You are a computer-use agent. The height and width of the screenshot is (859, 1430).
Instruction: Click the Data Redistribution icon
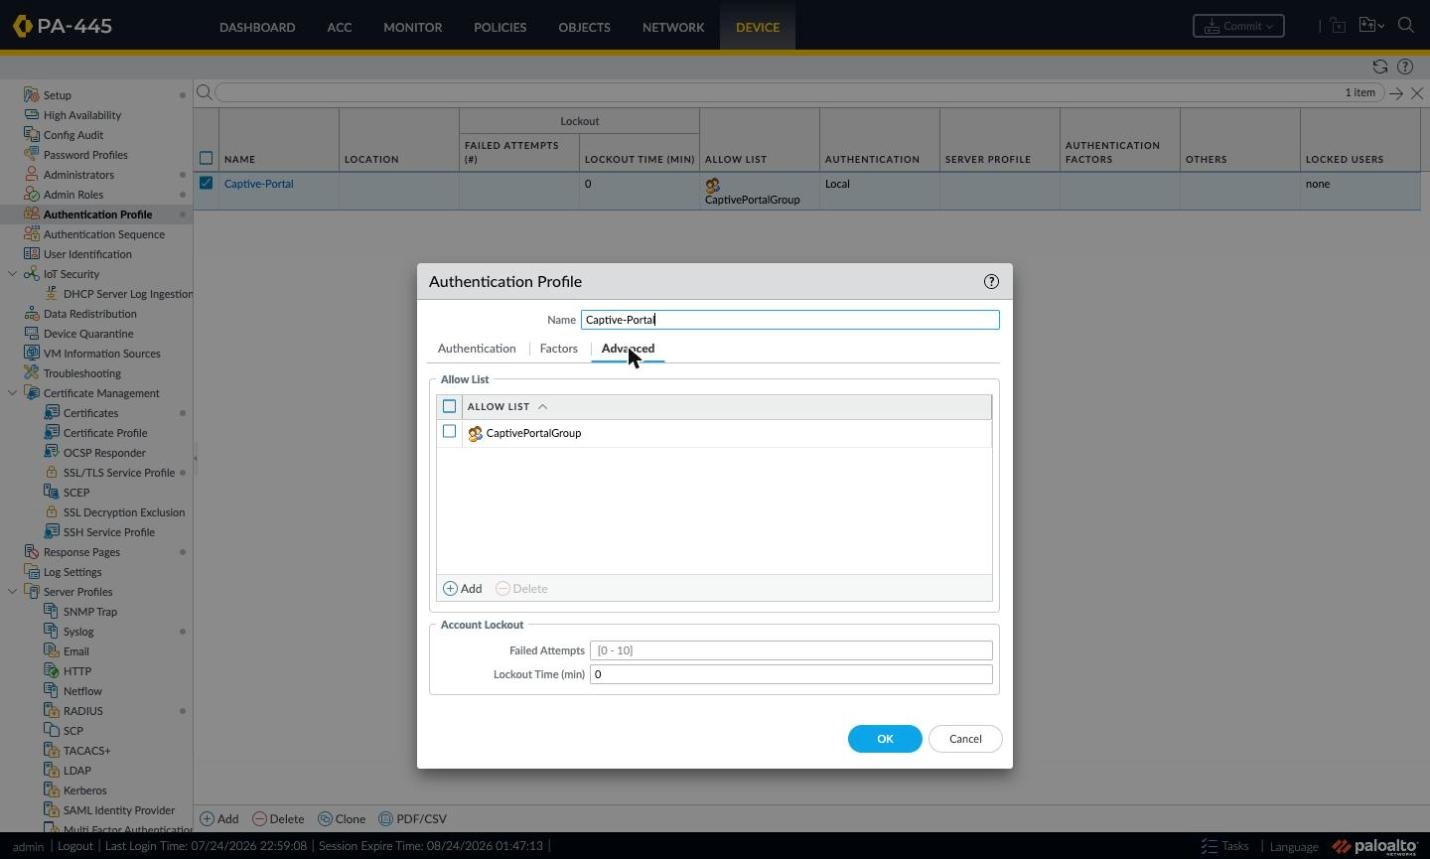pos(31,314)
